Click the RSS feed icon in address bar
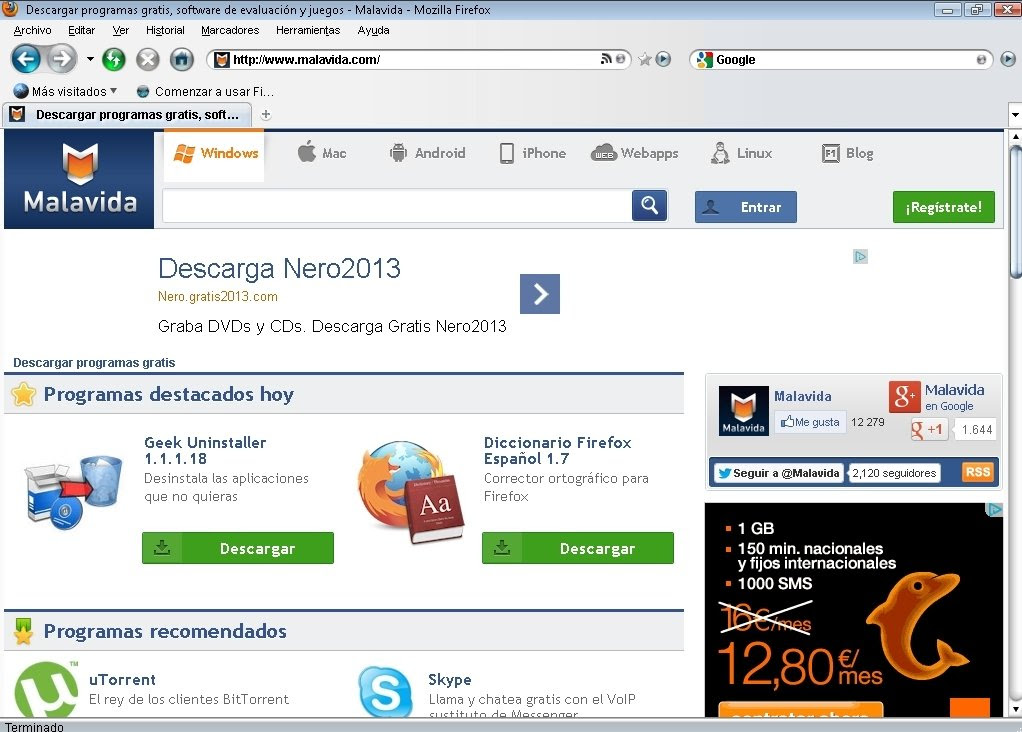This screenshot has height=732, width=1022. click(x=606, y=59)
